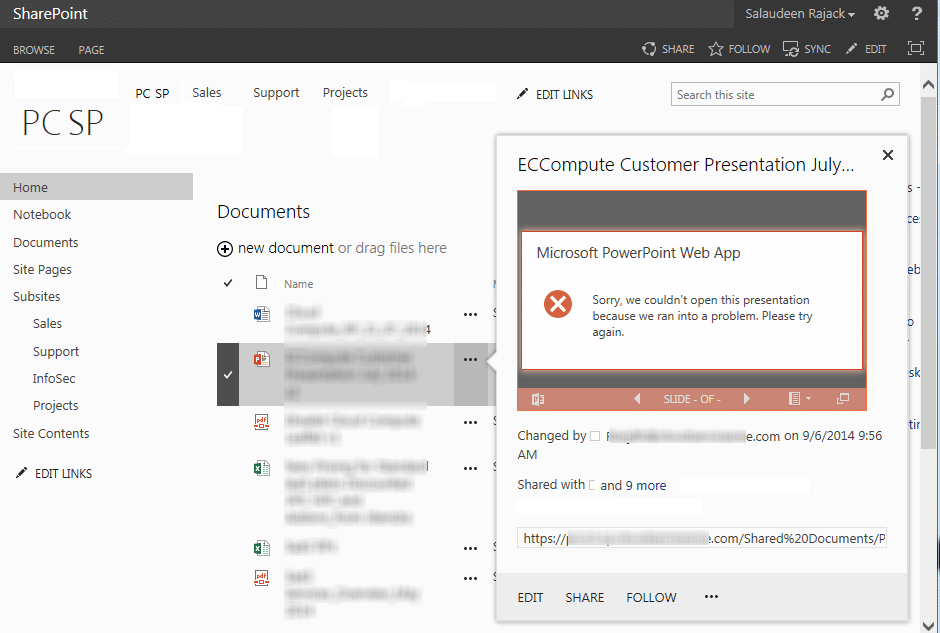Viewport: 940px width, 633px height.
Task: Click the settings gear icon
Action: point(881,13)
